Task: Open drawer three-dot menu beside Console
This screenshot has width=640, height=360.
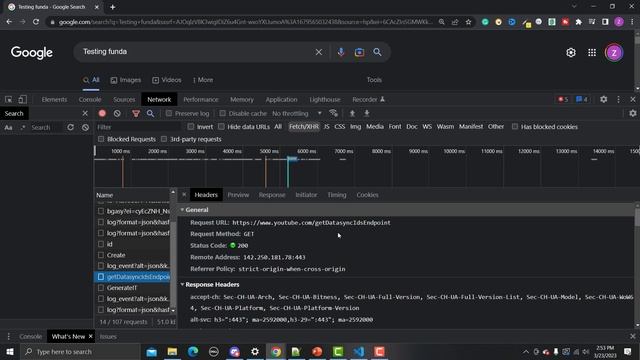Action: tap(8, 336)
